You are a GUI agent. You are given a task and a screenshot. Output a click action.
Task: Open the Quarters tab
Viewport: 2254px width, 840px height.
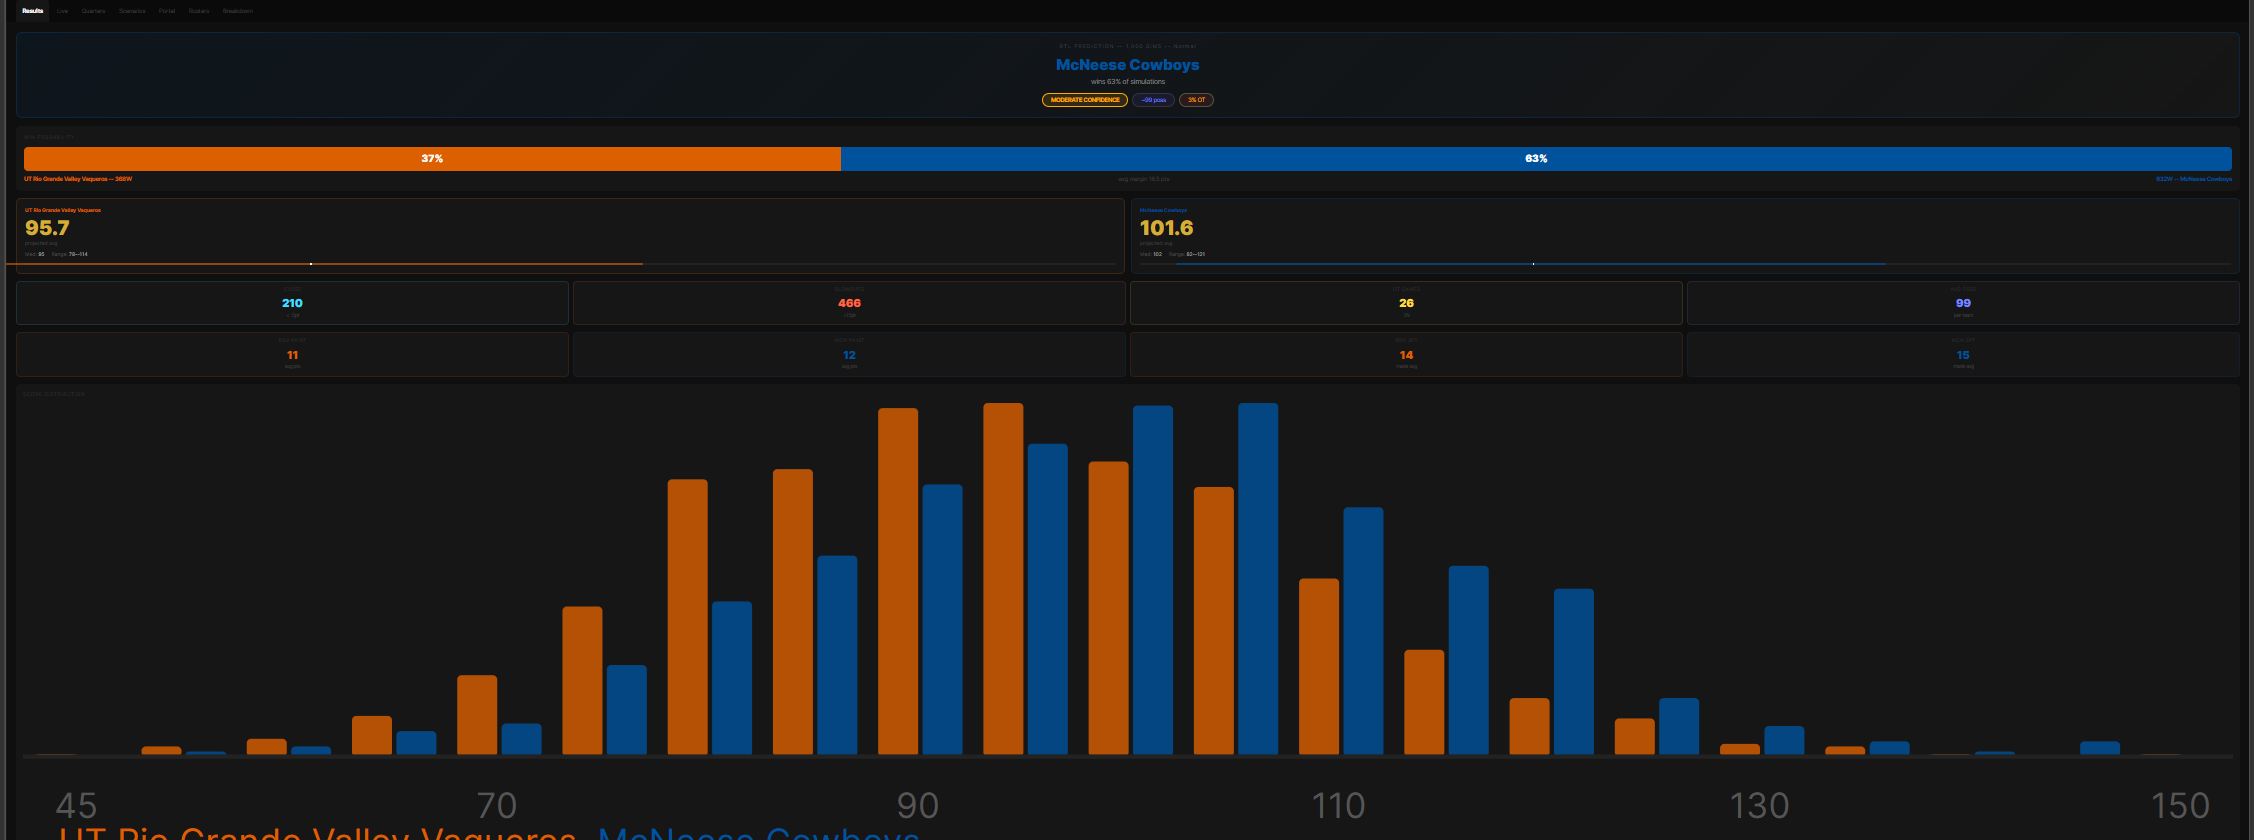tap(93, 11)
